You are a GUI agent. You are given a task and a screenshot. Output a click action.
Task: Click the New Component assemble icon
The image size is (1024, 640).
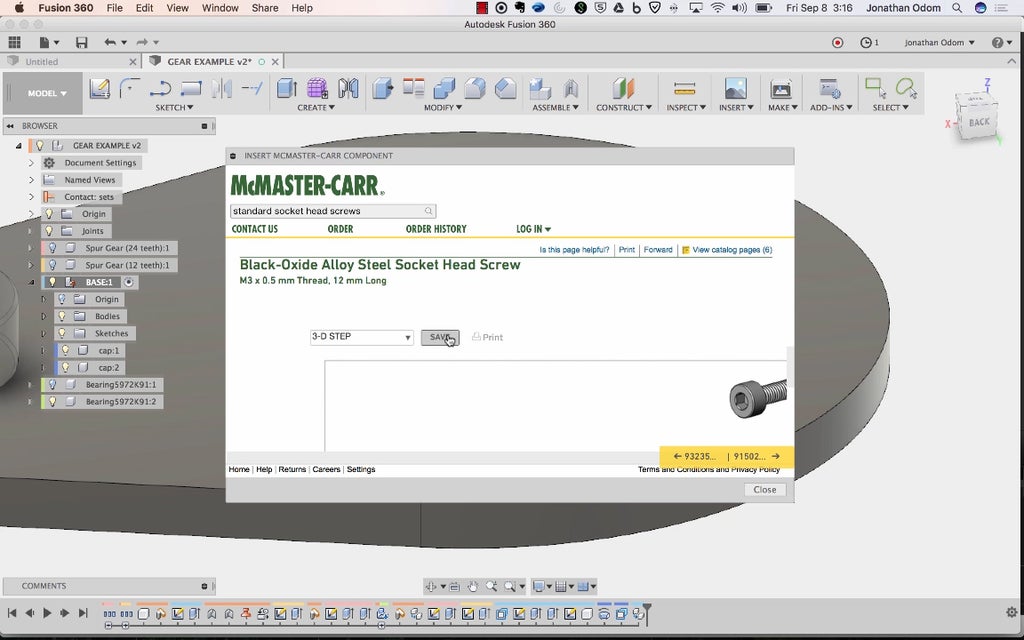tap(540, 88)
